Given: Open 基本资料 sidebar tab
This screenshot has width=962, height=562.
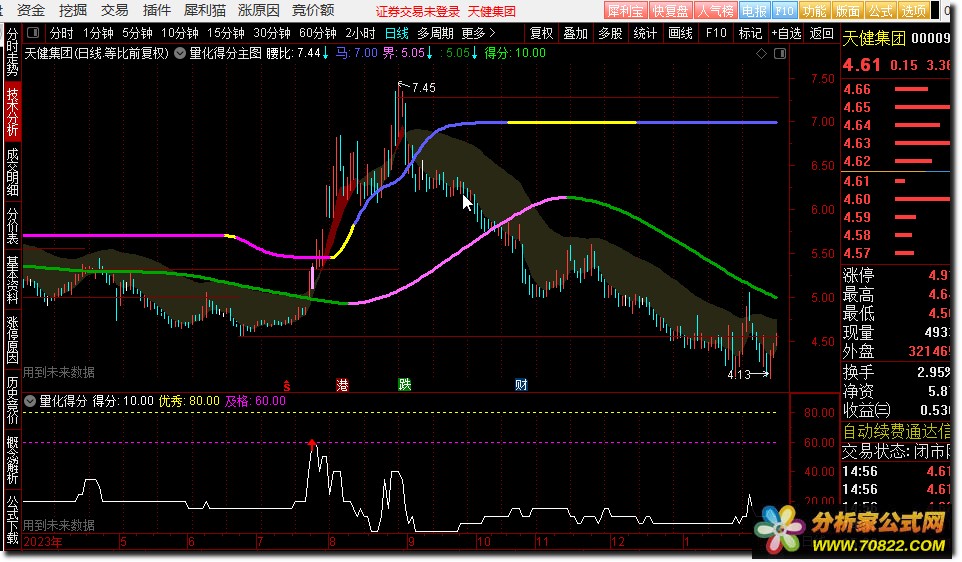Looking at the screenshot, I should pyautogui.click(x=12, y=280).
